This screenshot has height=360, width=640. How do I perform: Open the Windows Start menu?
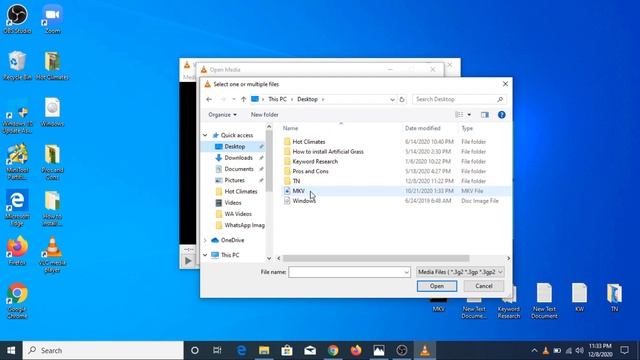pyautogui.click(x=11, y=350)
